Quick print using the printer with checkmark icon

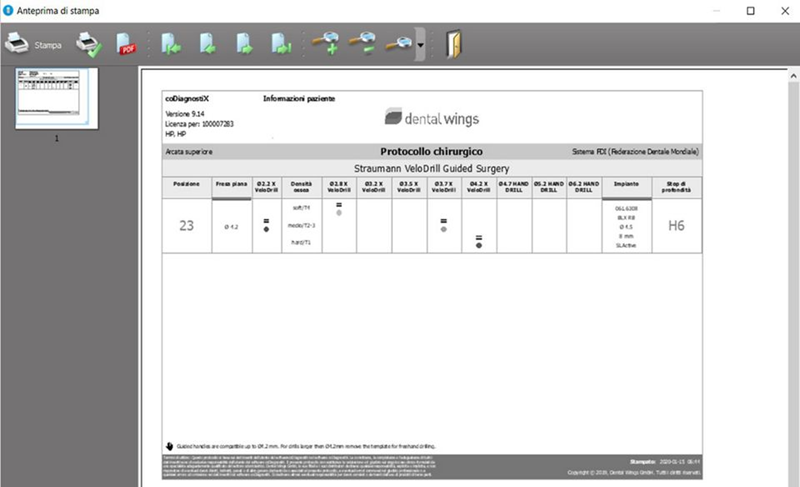pos(89,45)
